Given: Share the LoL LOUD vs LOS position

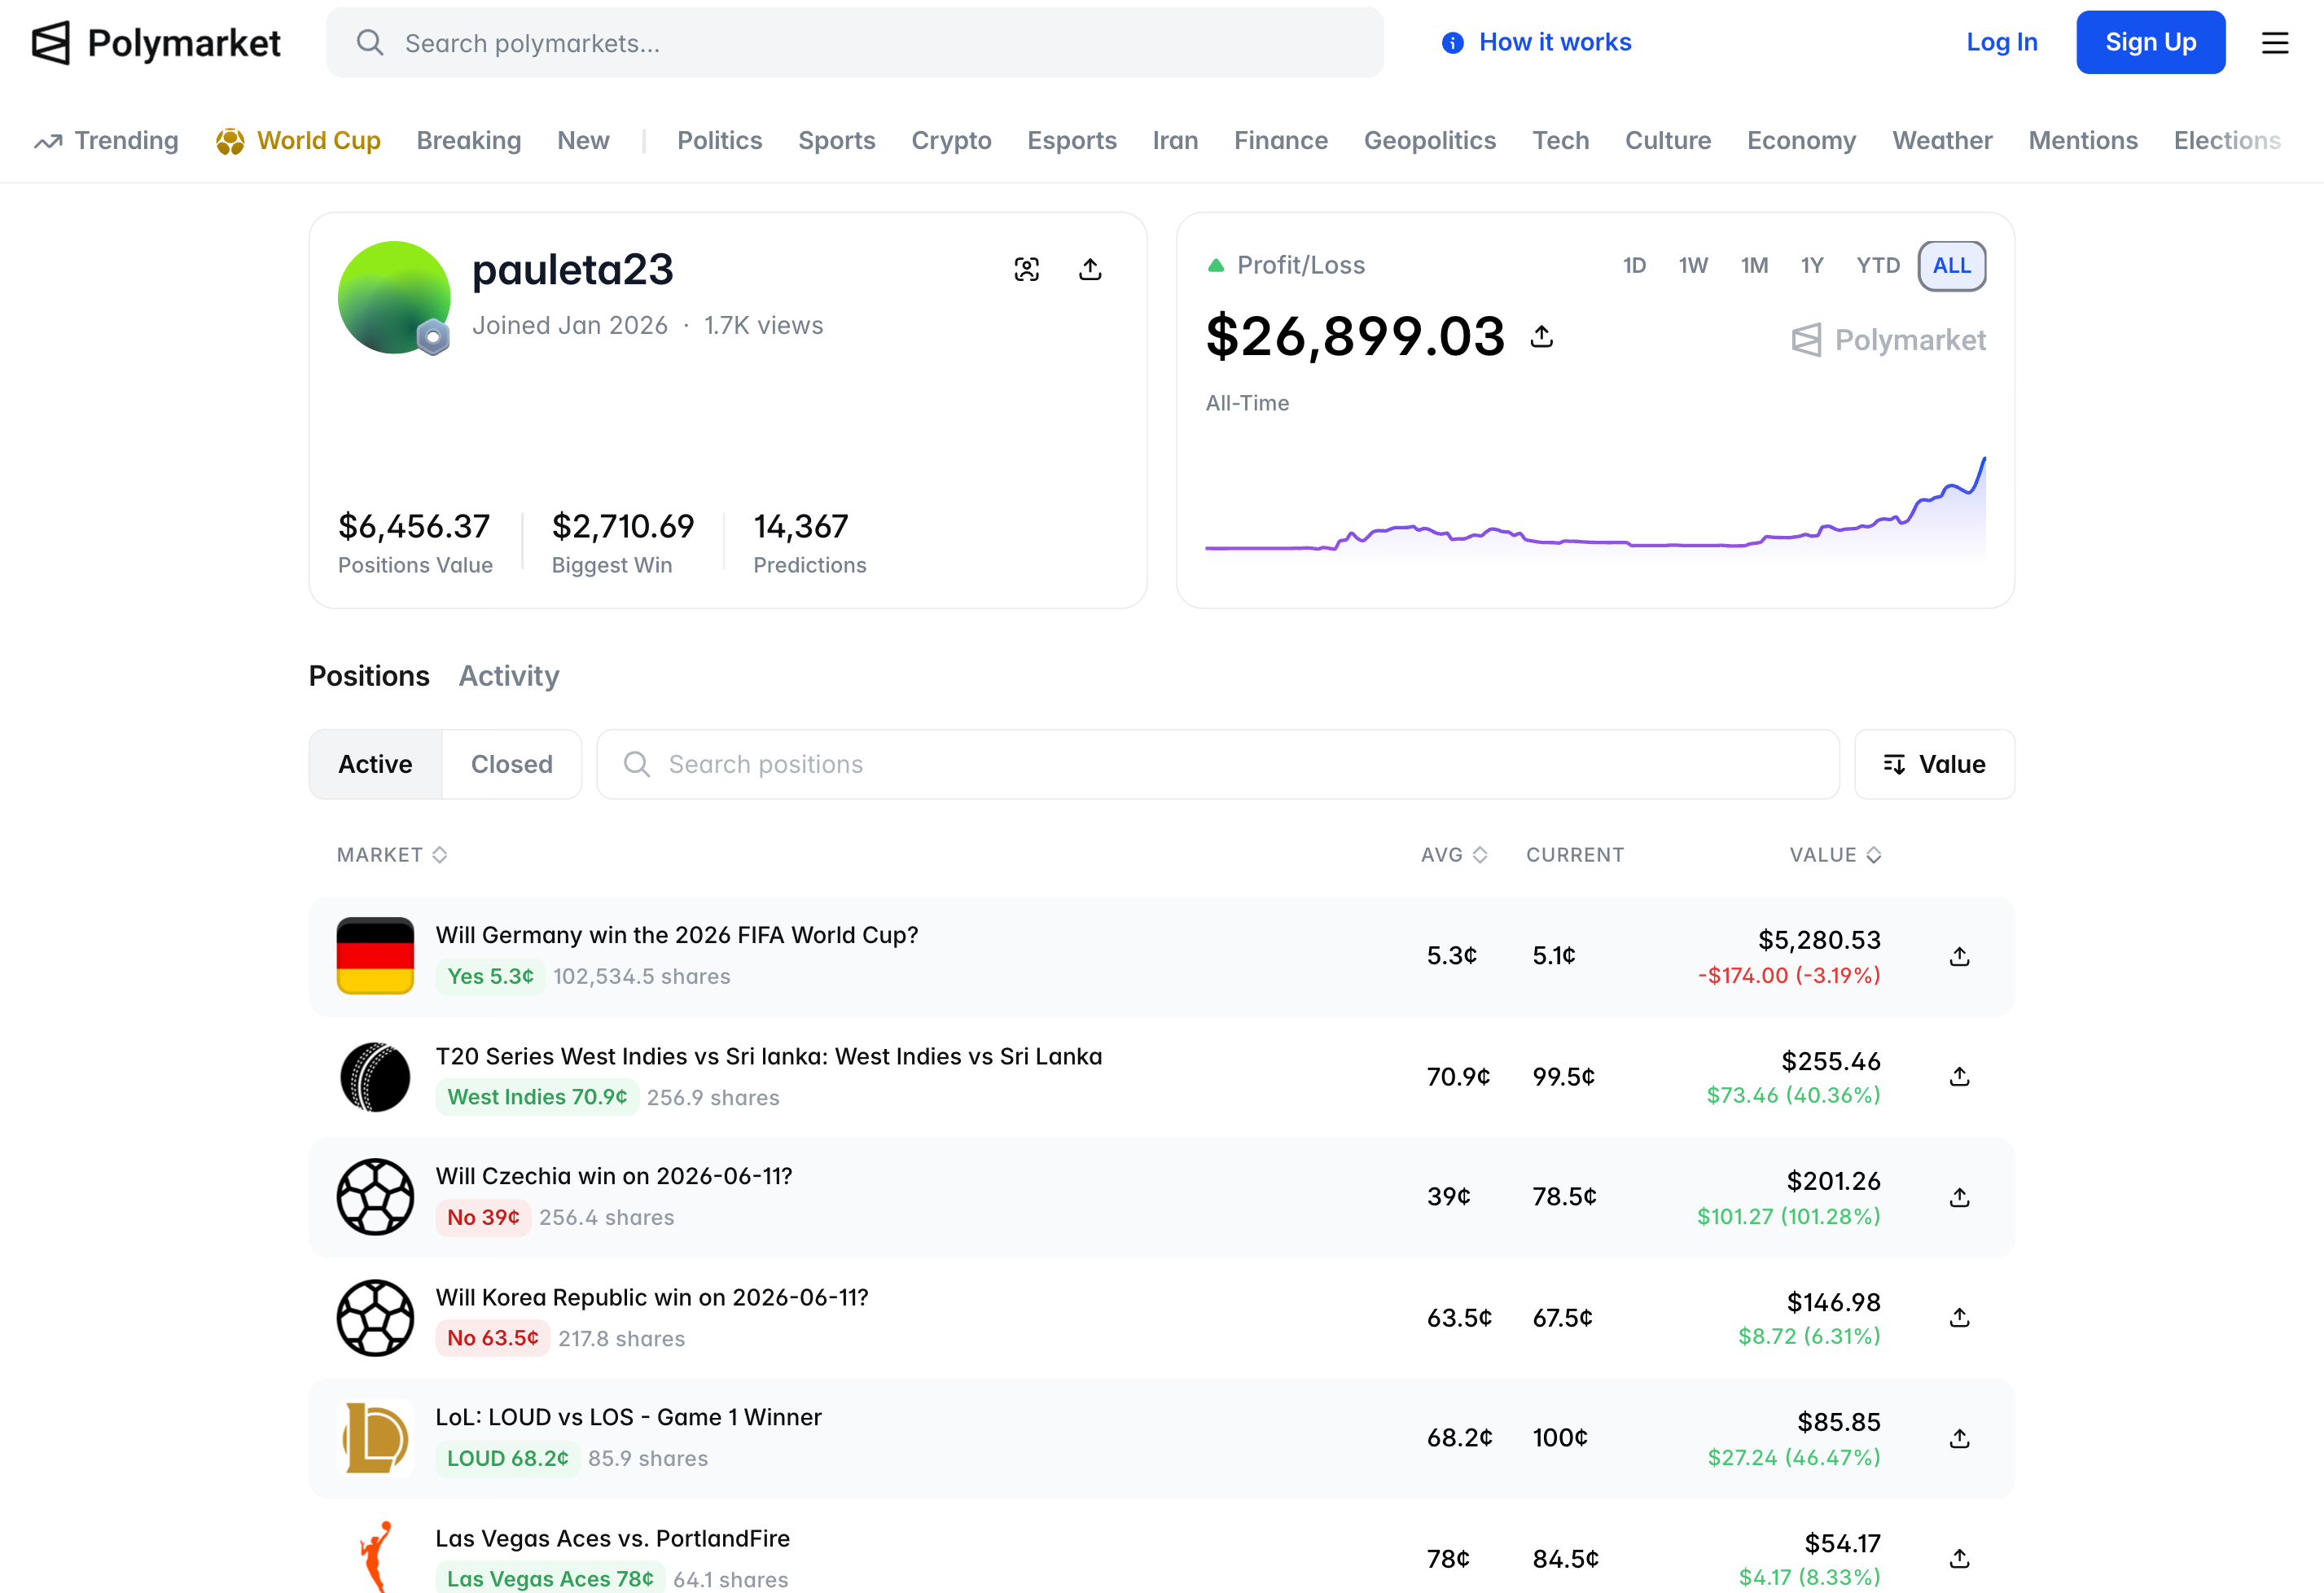Looking at the screenshot, I should click(x=1959, y=1439).
